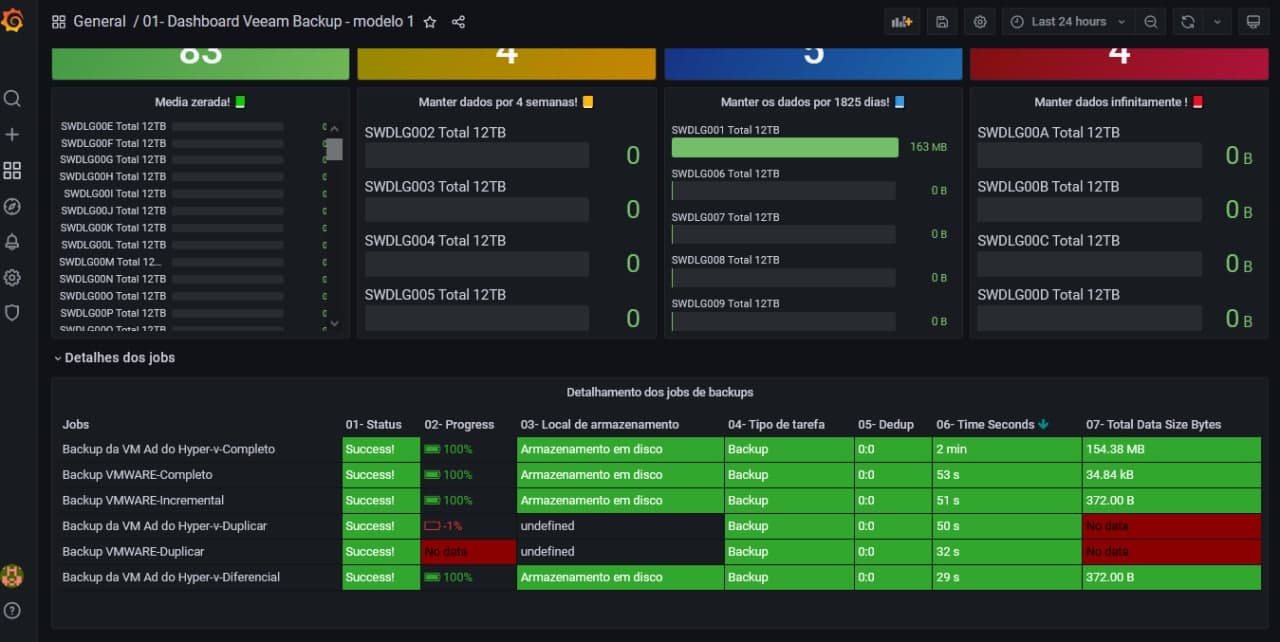
Task: Click the 04- Tipo de tarefa header
Action: coord(776,424)
